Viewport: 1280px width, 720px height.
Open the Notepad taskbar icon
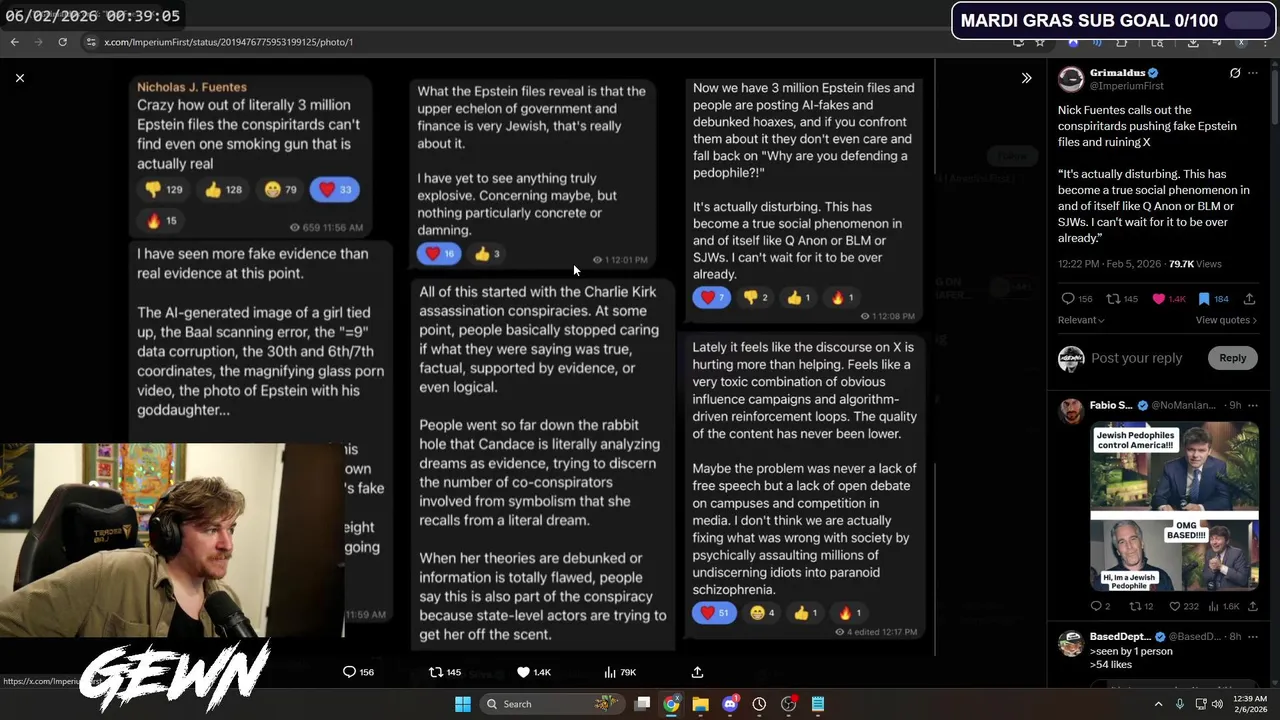tap(818, 704)
